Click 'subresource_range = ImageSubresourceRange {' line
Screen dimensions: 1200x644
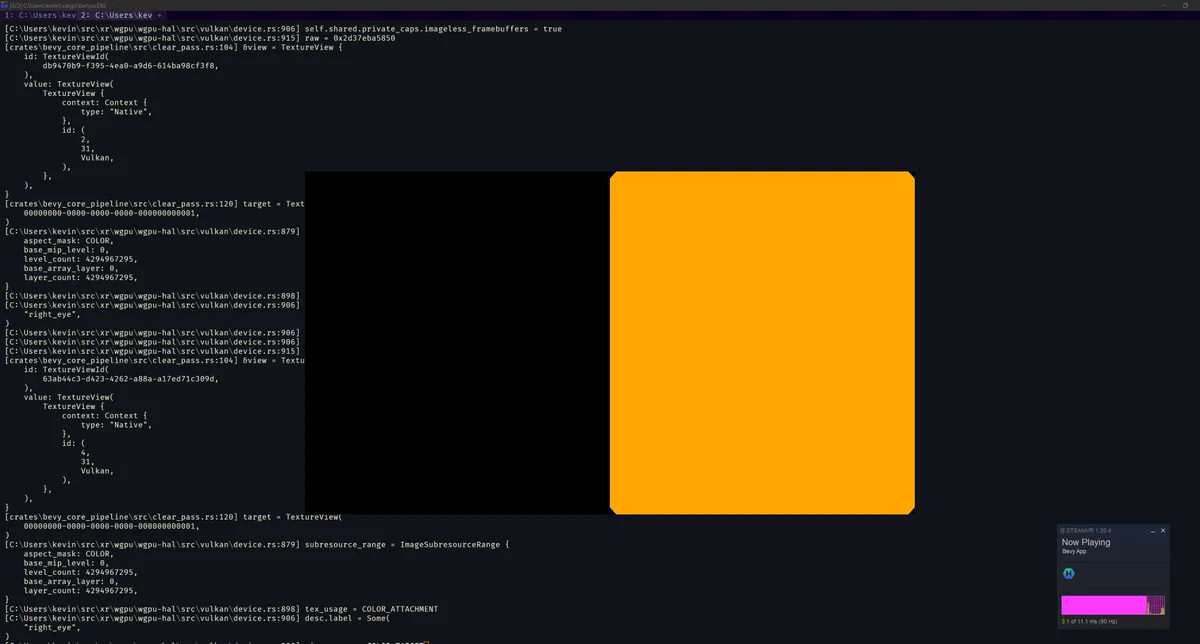pyautogui.click(x=257, y=544)
